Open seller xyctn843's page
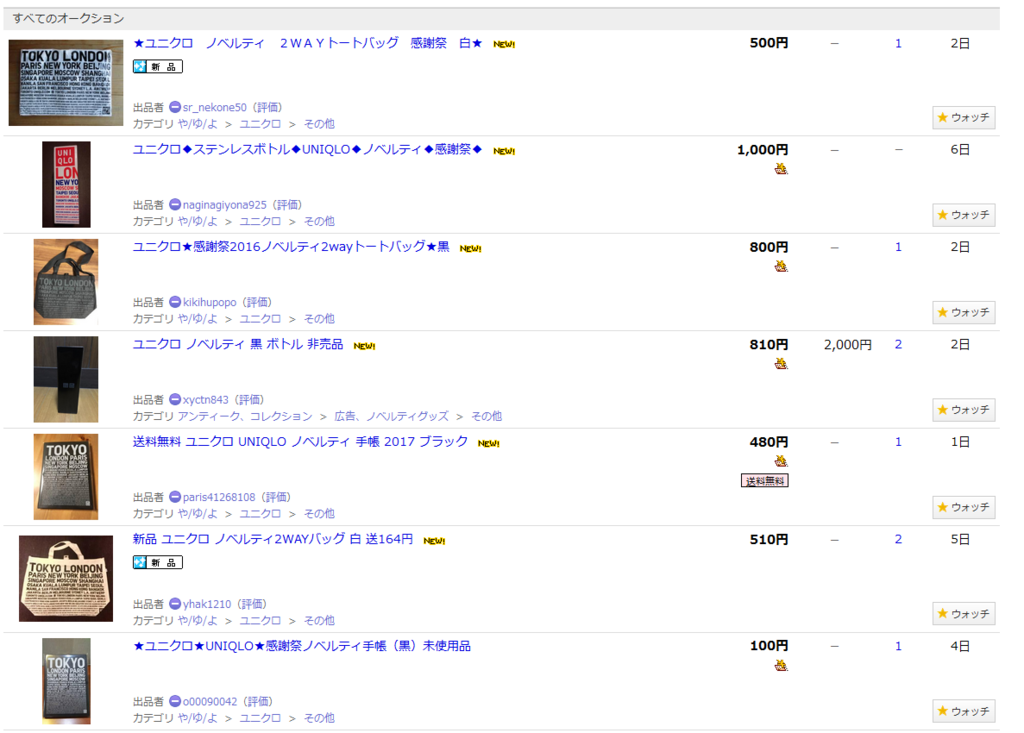 (206, 399)
